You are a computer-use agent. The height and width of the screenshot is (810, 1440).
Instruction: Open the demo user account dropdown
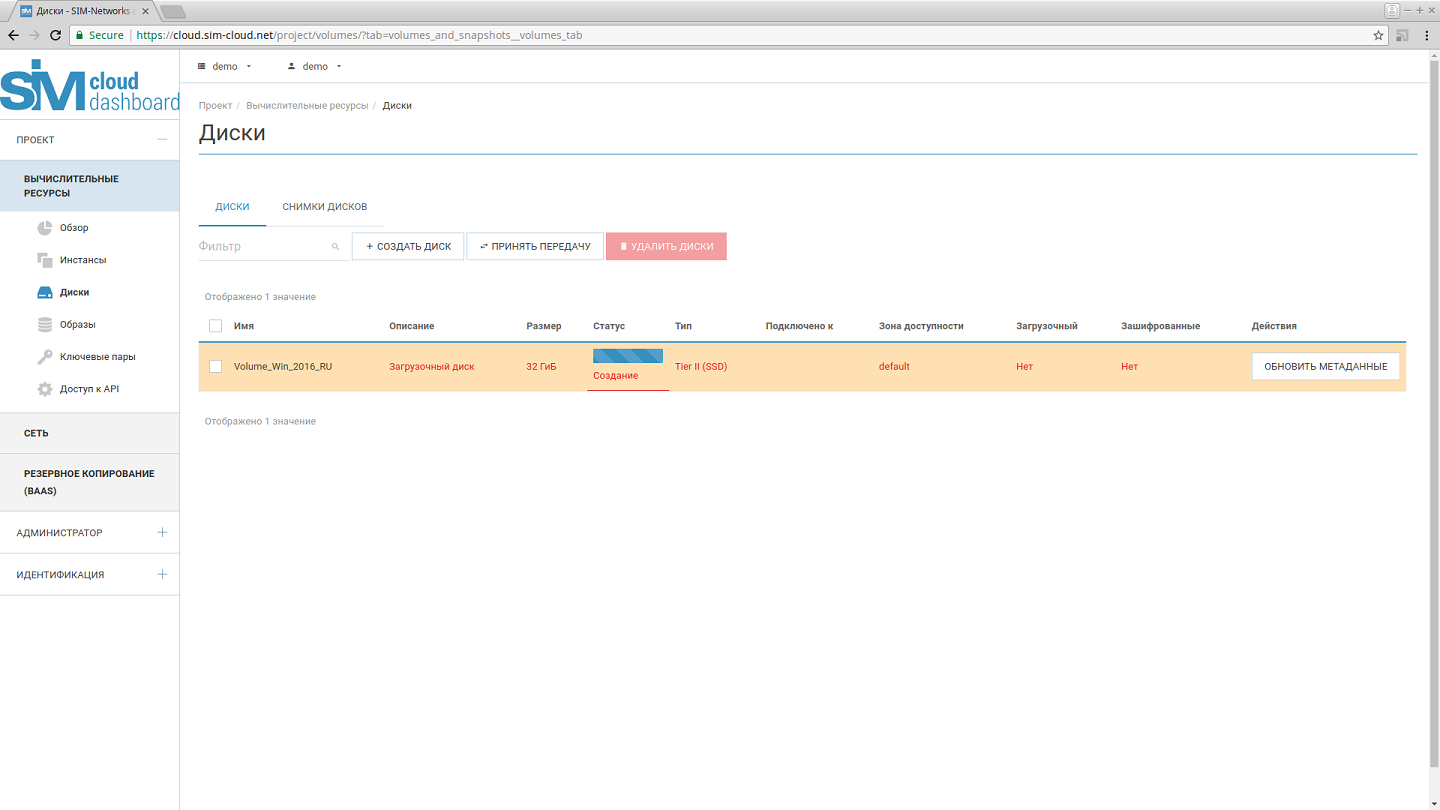[315, 67]
